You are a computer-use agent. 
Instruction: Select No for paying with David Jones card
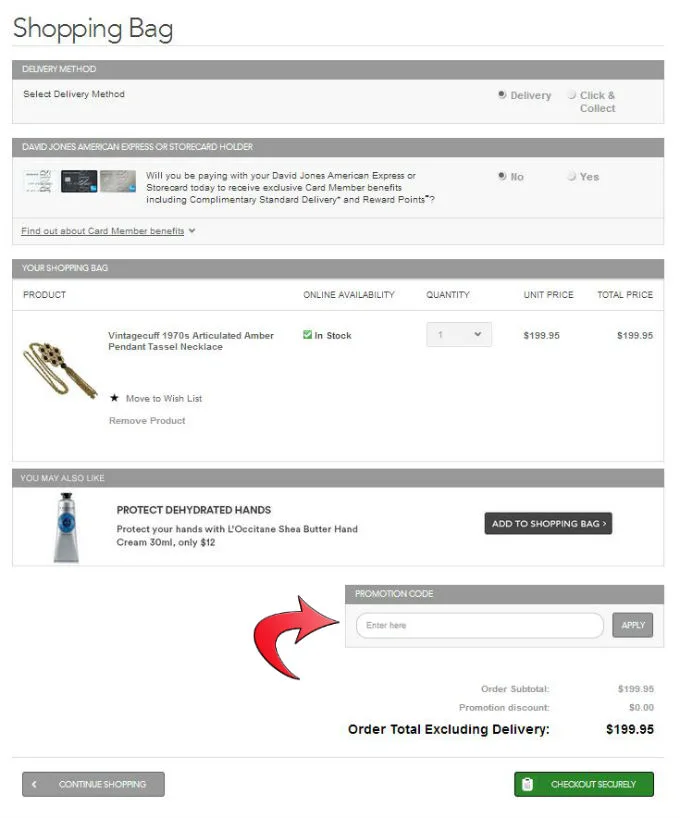click(502, 176)
